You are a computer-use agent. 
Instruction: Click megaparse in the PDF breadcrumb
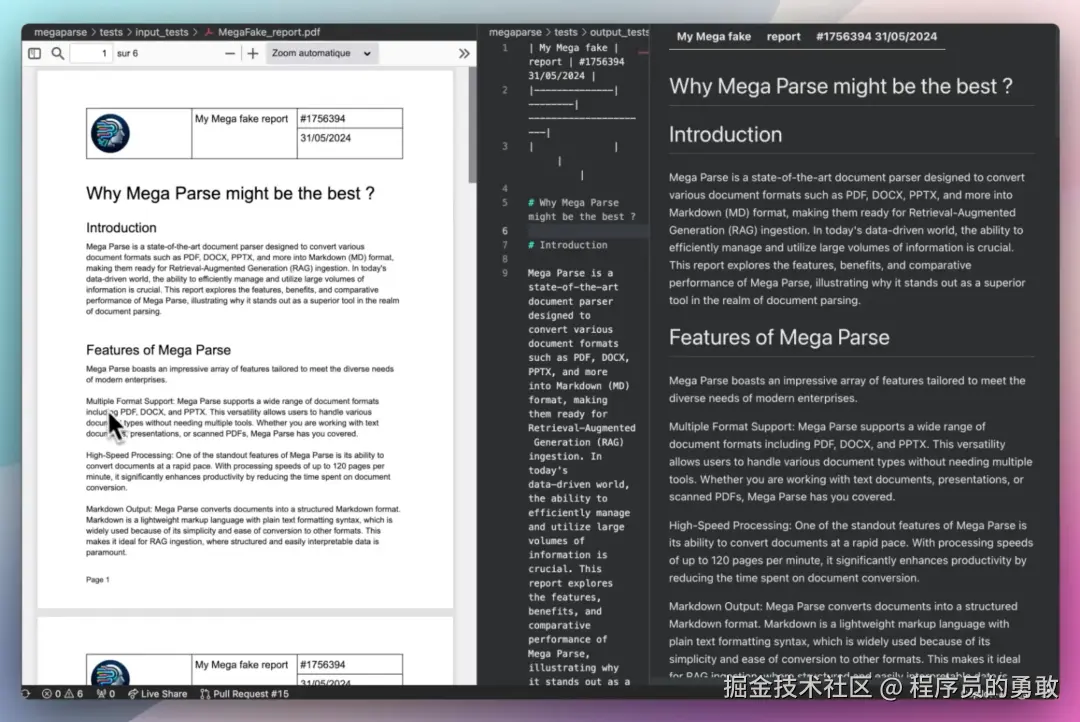coord(61,32)
